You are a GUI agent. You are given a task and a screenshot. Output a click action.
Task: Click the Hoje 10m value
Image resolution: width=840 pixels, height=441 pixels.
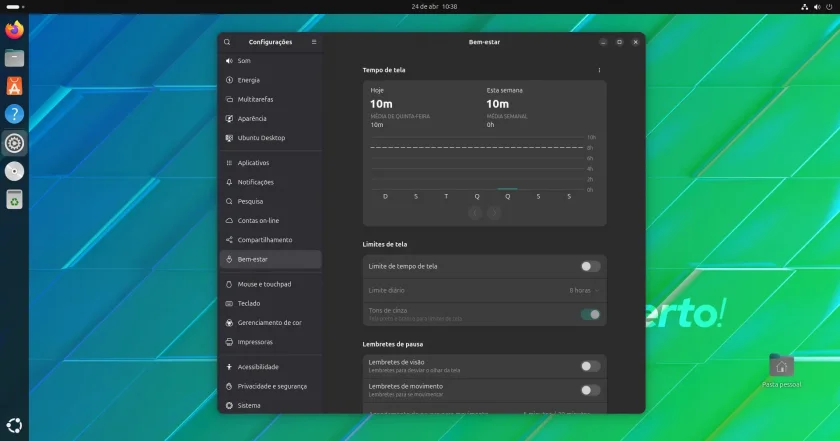click(x=381, y=104)
